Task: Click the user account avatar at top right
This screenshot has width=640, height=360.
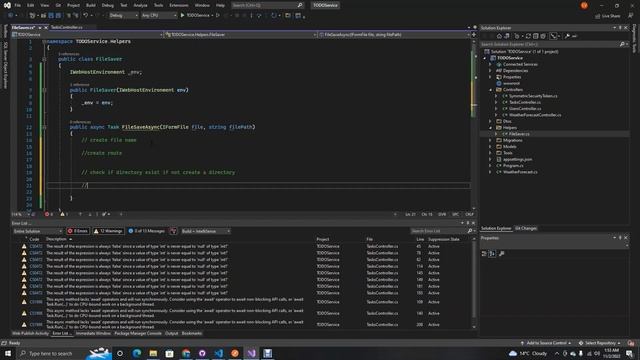Action: click(584, 5)
